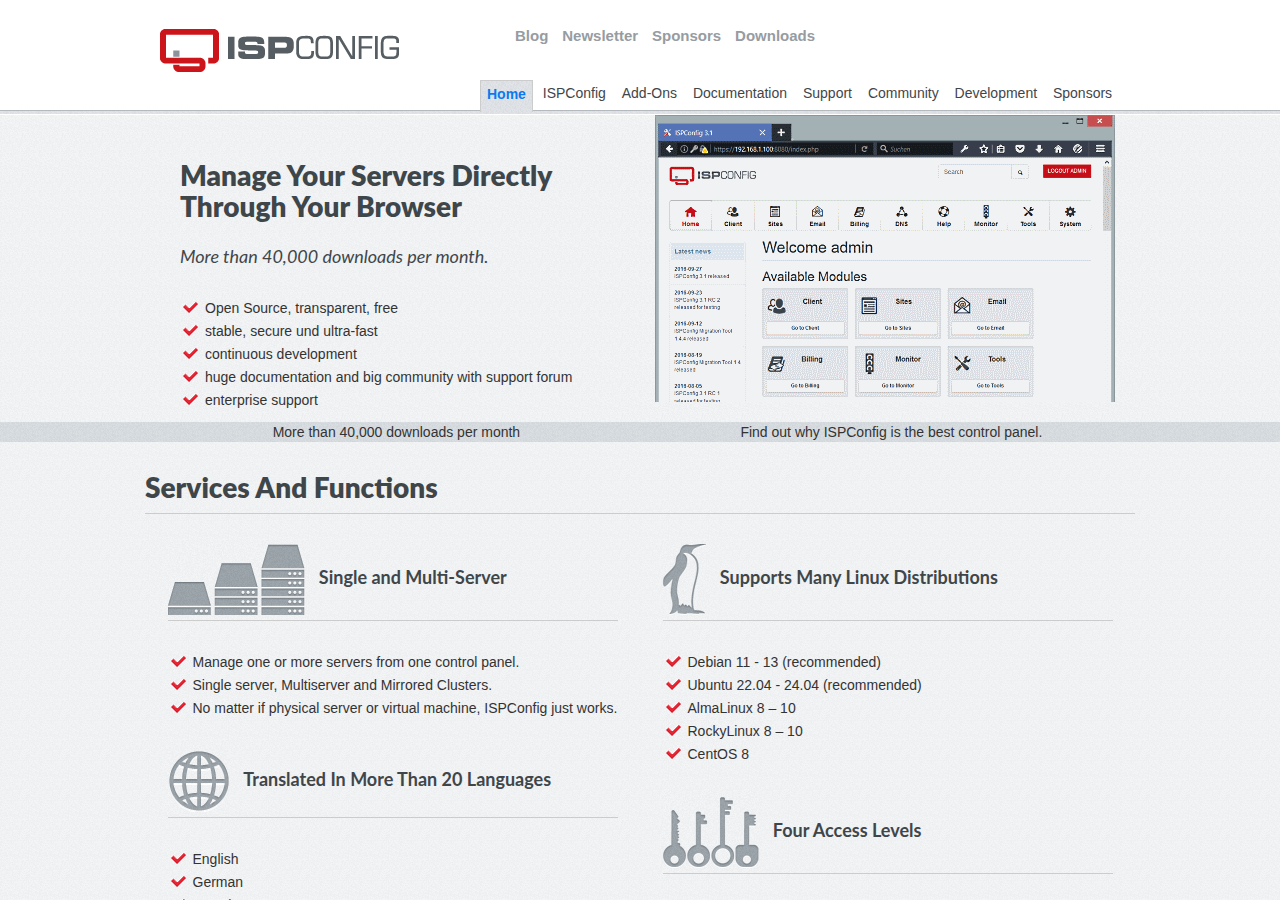Click 'Manage one or more servers' bullet
Screen dimensions: 1280x900
(356, 662)
